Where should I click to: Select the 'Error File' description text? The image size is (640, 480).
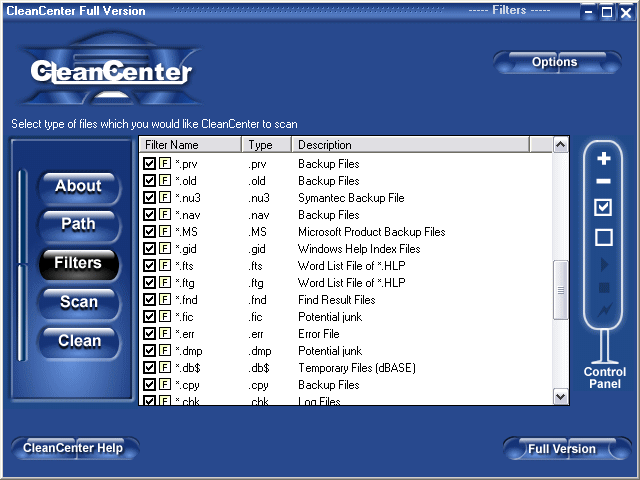pyautogui.click(x=319, y=334)
